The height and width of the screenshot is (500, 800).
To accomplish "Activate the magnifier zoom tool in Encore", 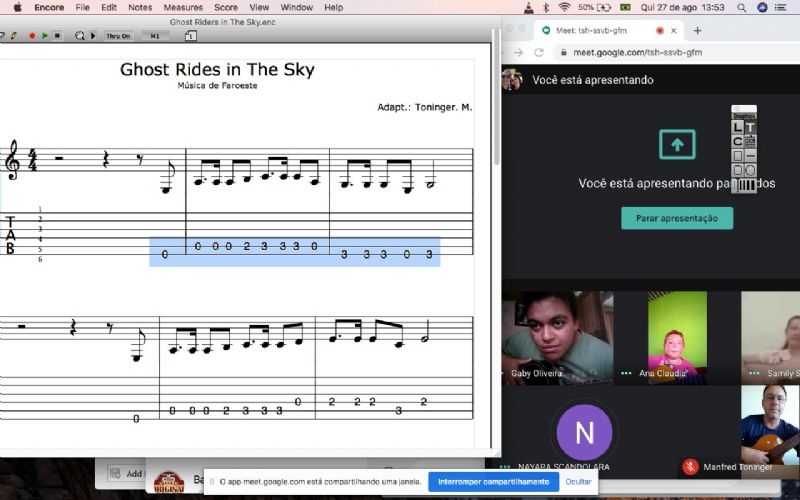I will pyautogui.click(x=80, y=36).
